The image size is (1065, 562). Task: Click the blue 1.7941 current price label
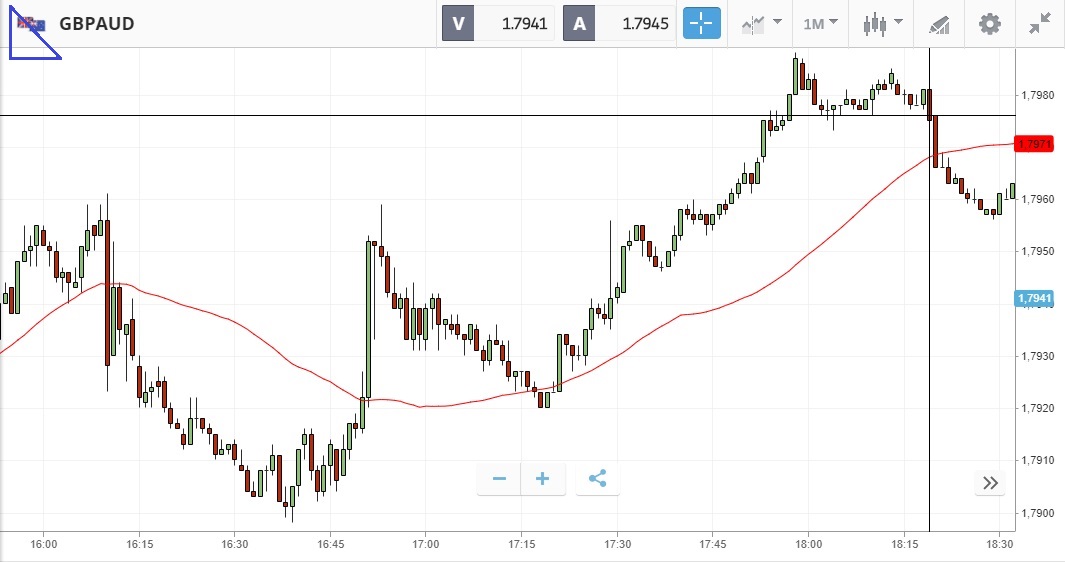click(1034, 298)
